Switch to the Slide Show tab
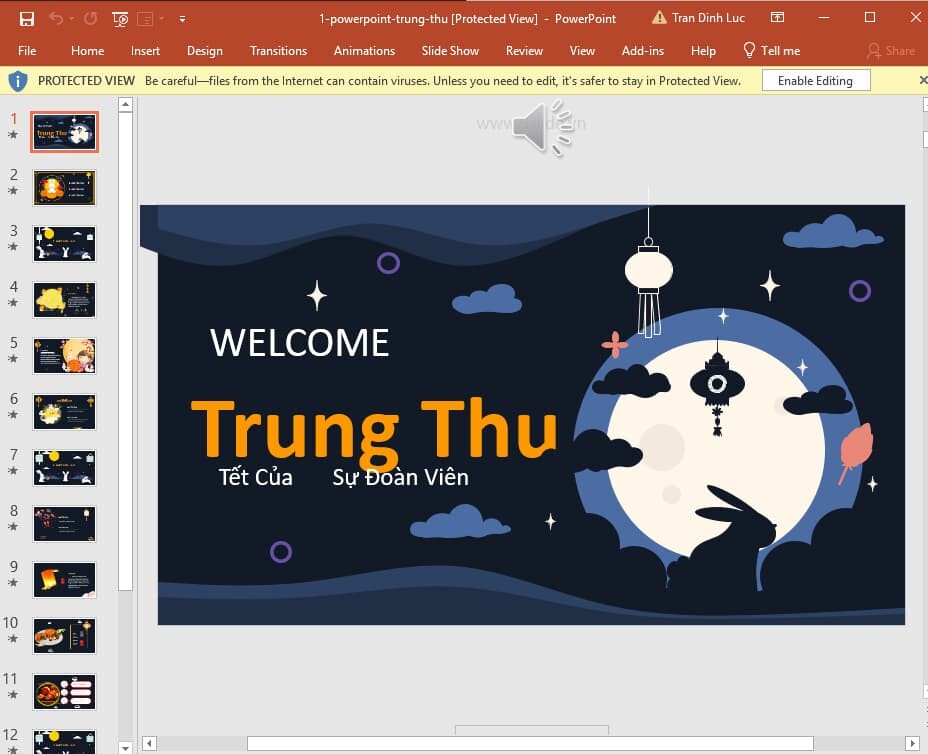Screen dimensions: 928x754 [x=450, y=50]
